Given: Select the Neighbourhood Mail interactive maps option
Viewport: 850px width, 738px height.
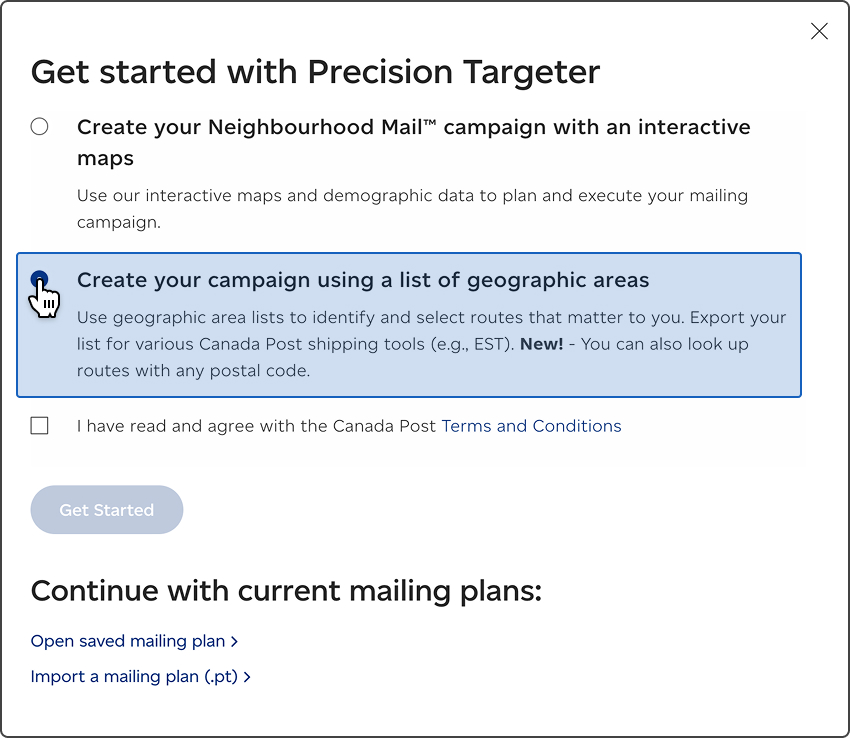Looking at the screenshot, I should (39, 126).
